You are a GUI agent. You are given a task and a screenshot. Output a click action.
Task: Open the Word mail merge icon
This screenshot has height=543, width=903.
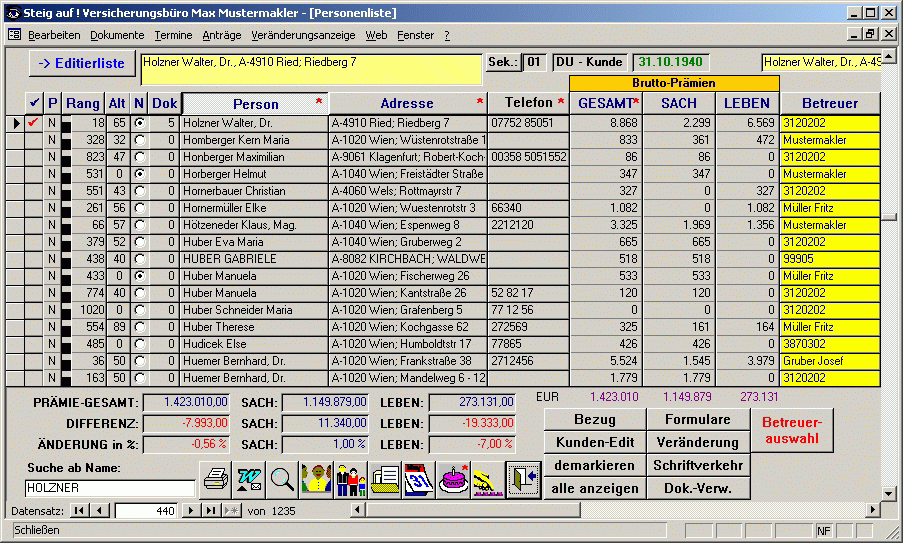(x=249, y=480)
